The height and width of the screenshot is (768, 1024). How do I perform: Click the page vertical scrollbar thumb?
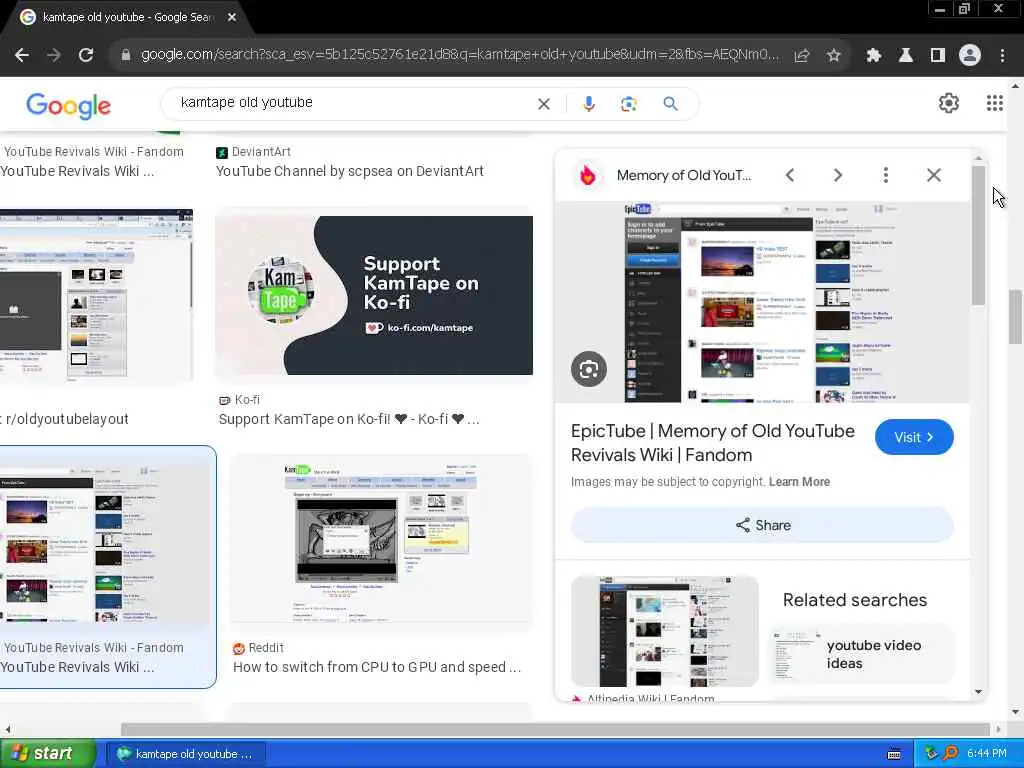pyautogui.click(x=1016, y=317)
